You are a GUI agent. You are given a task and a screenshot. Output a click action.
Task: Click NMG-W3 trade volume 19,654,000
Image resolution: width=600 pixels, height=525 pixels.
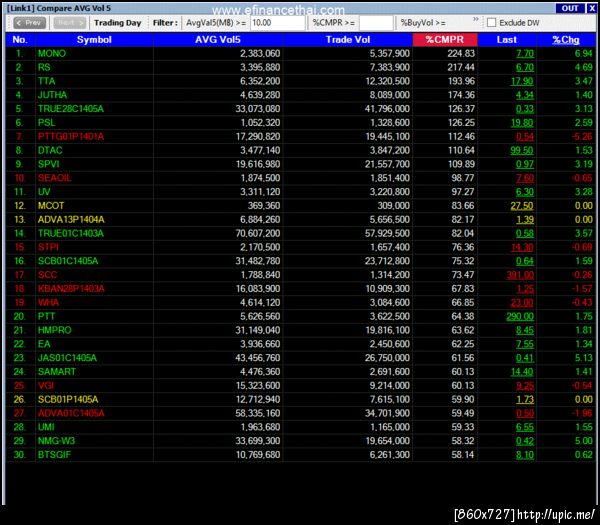(x=388, y=441)
